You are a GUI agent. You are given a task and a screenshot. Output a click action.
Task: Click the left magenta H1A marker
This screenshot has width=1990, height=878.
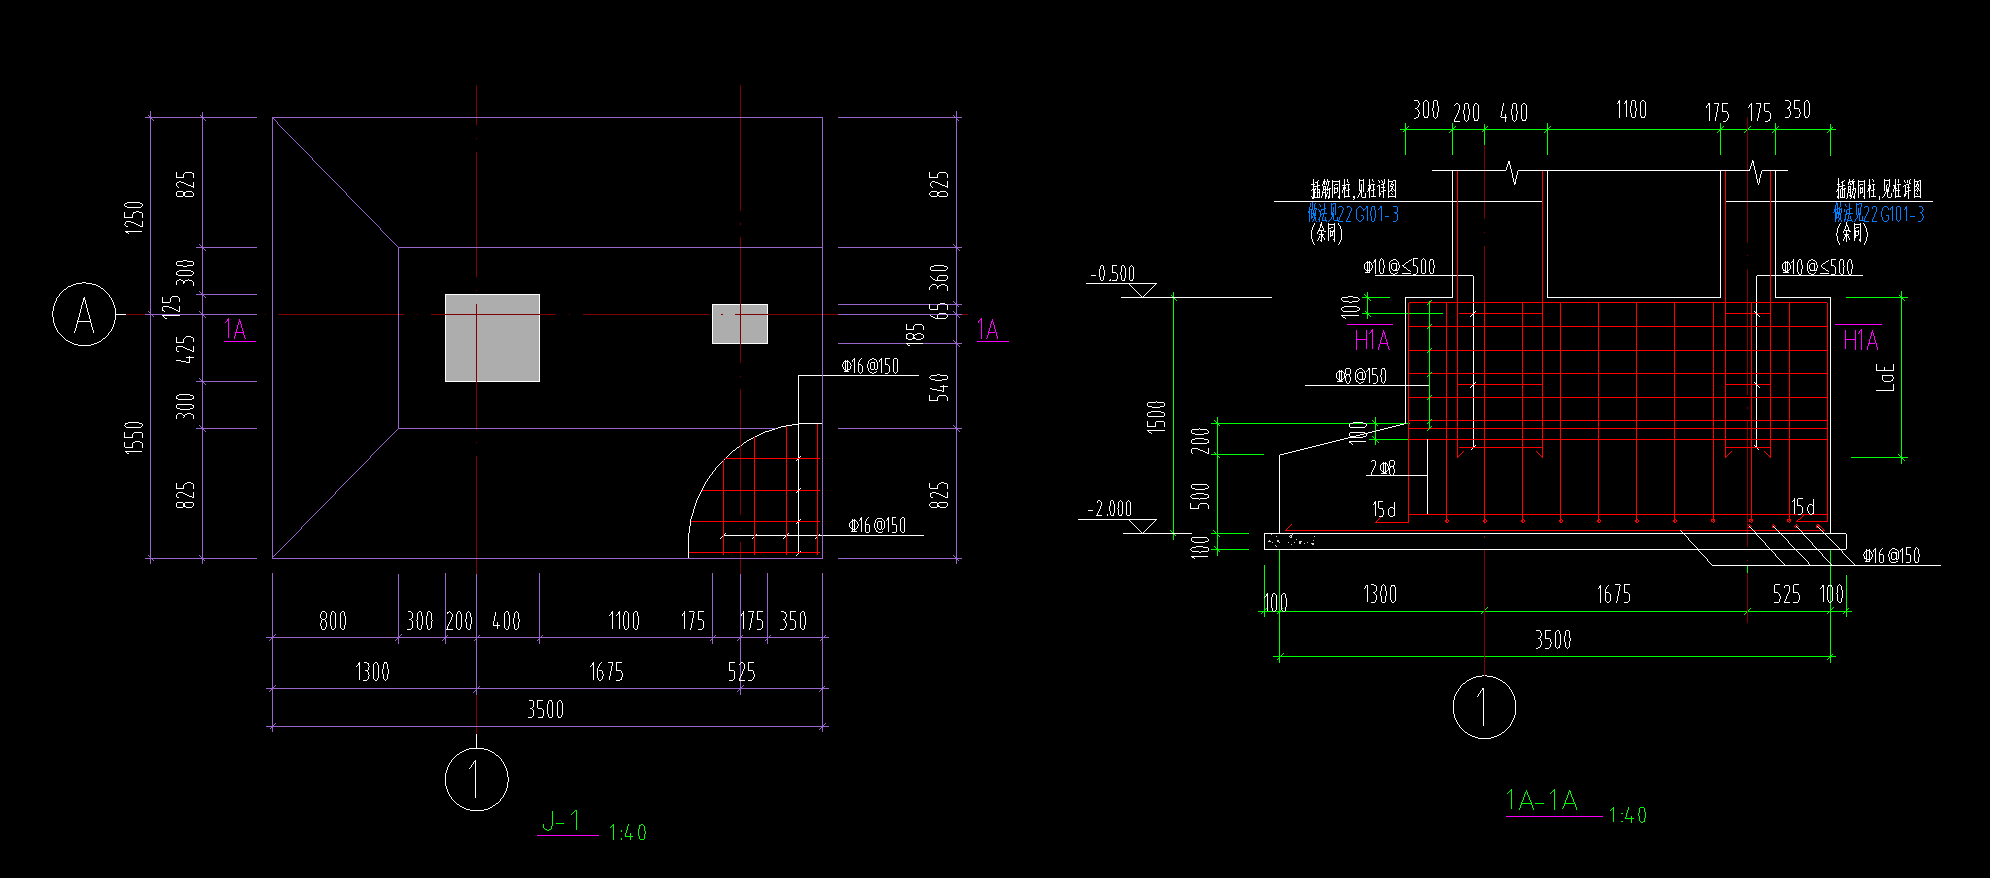[x=1371, y=340]
